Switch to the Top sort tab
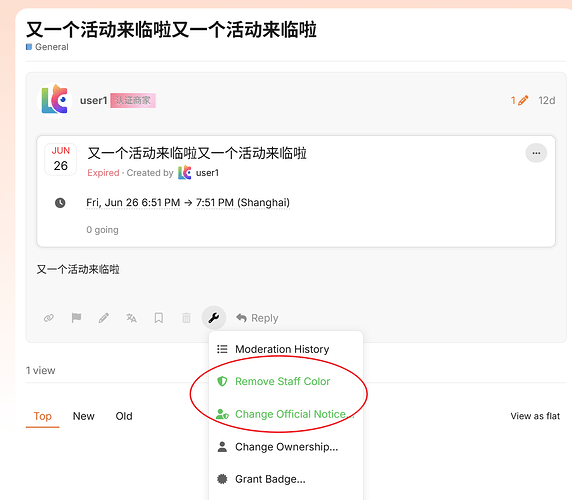572x500 pixels. coord(42,416)
